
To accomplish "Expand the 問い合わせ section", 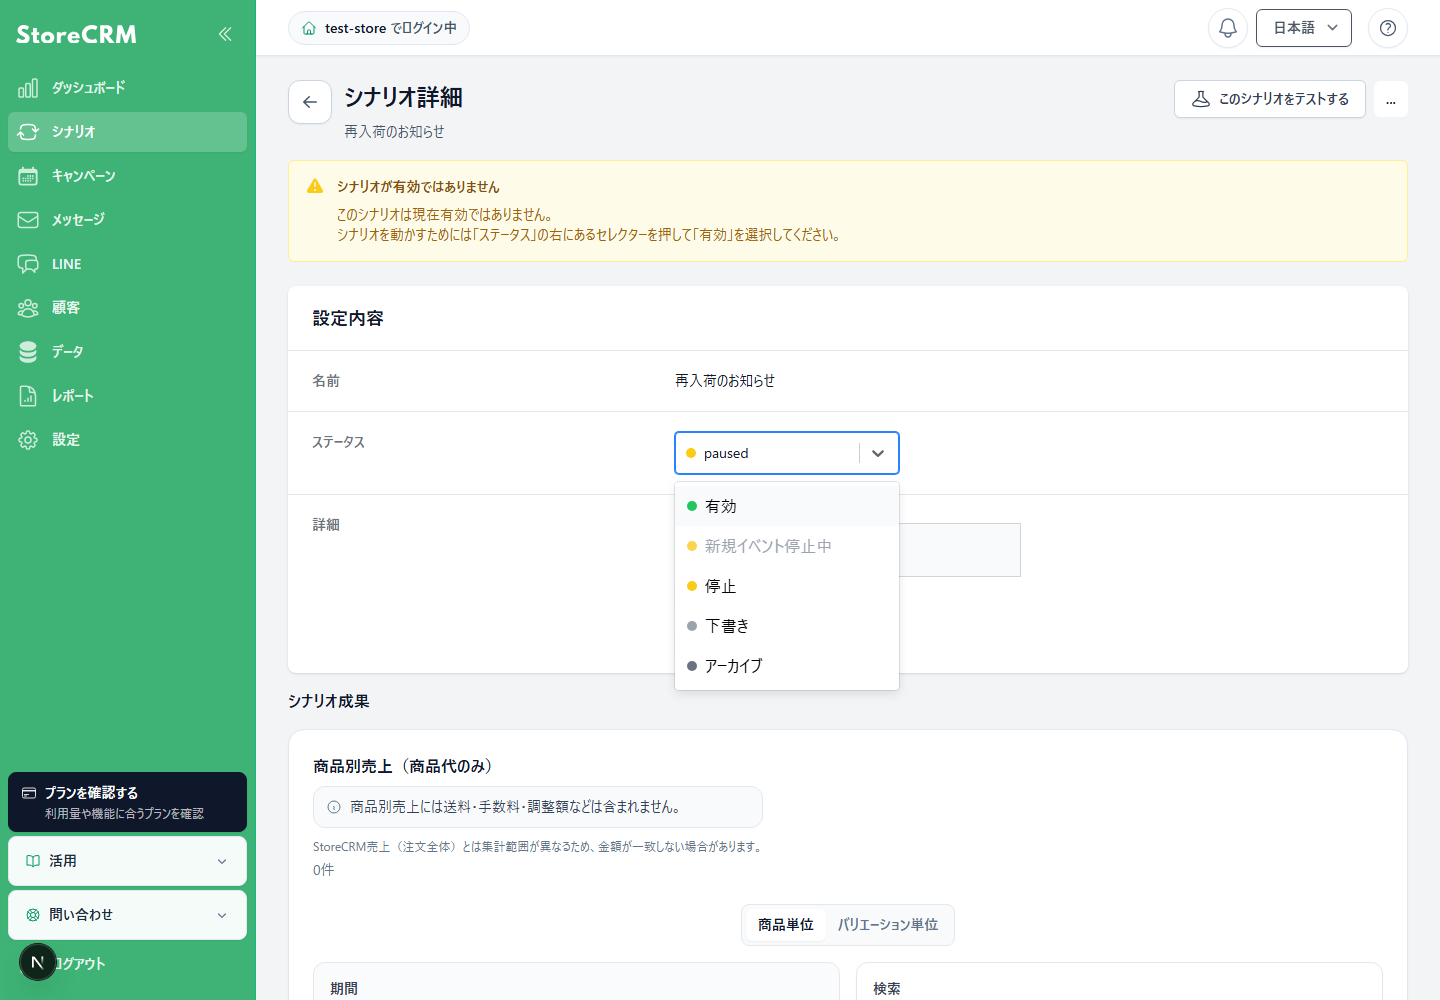I will pyautogui.click(x=127, y=915).
